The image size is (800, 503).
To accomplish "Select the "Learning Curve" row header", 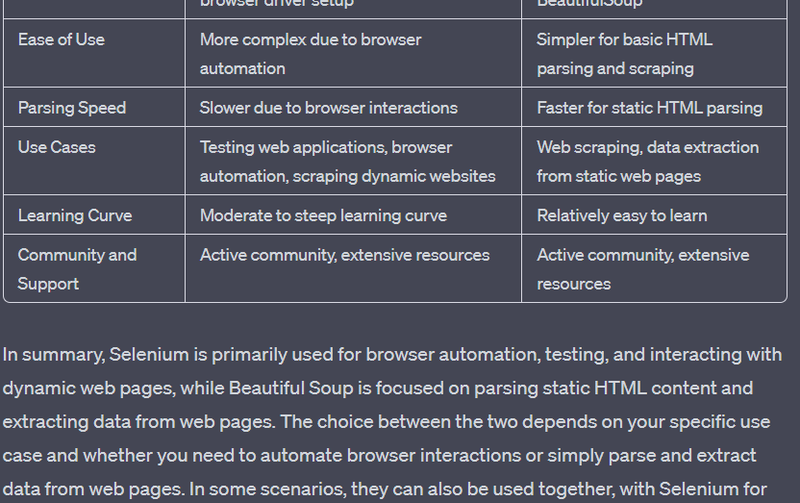I will [75, 216].
